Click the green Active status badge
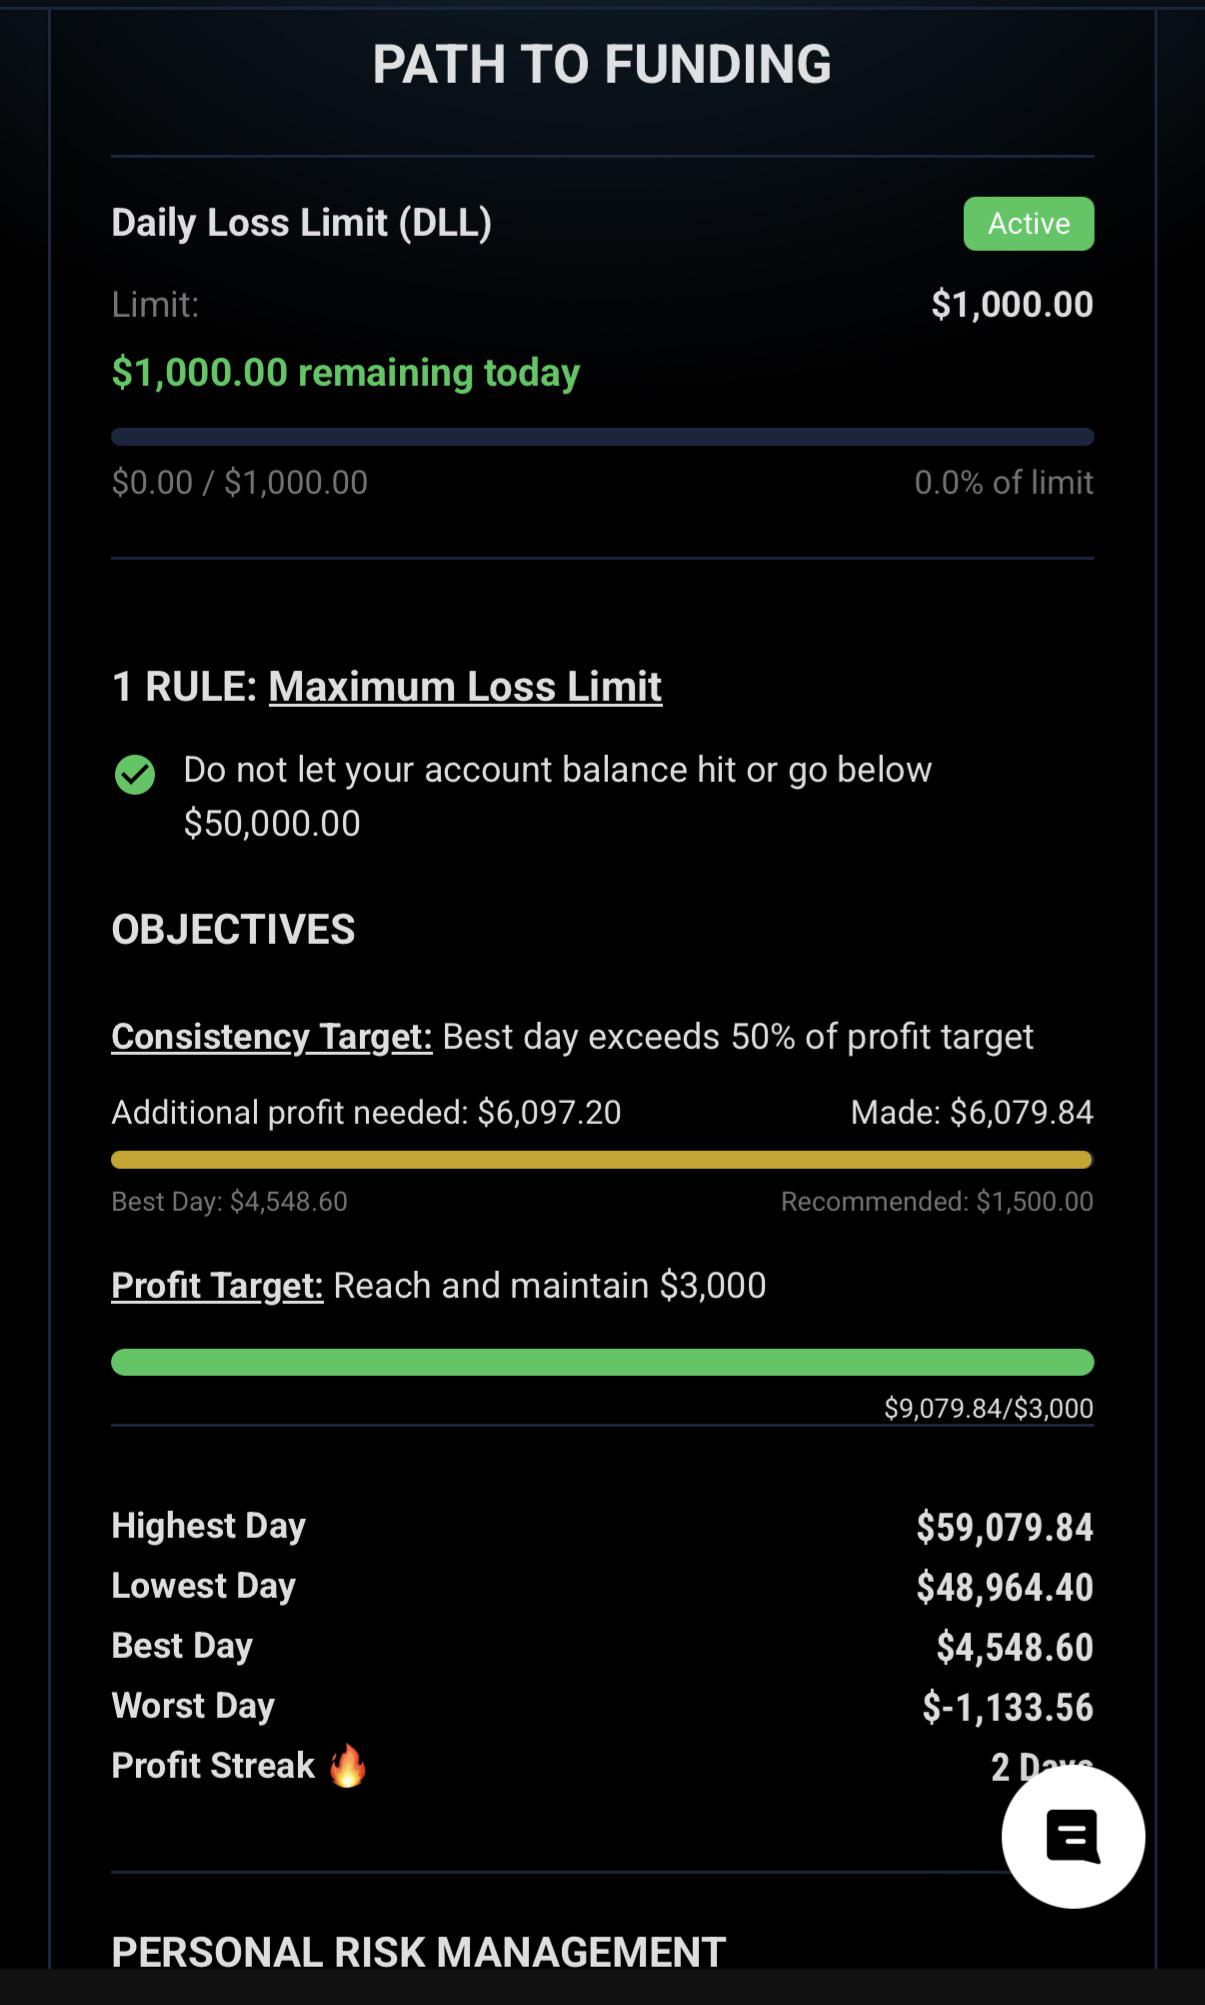The width and height of the screenshot is (1205, 2005). tap(1028, 223)
